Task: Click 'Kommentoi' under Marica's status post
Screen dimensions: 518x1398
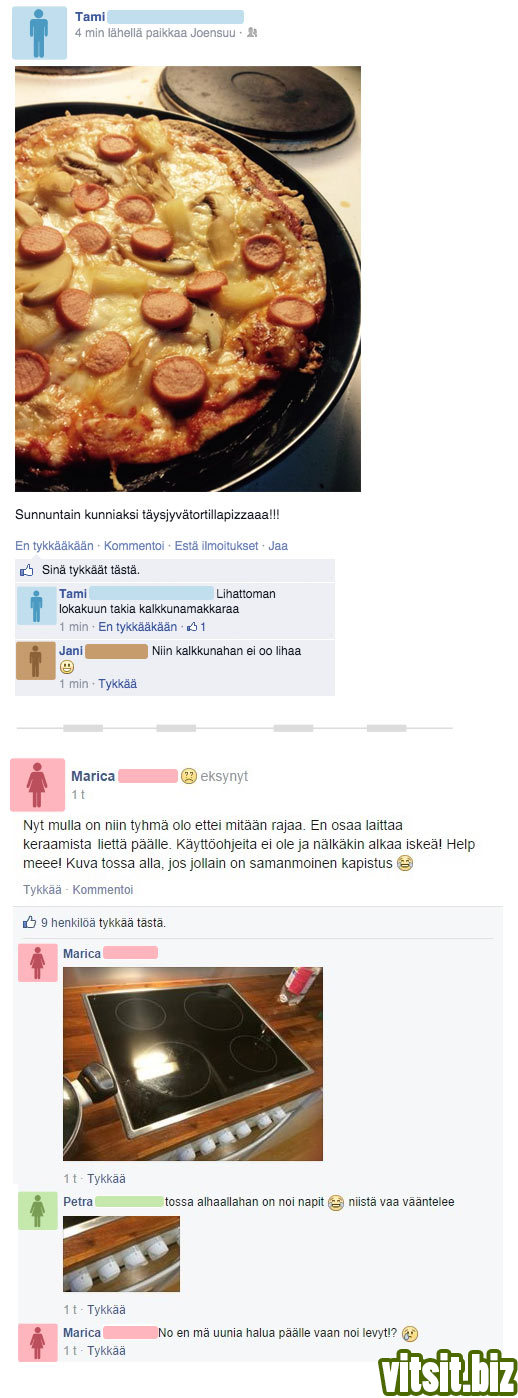Action: [103, 889]
